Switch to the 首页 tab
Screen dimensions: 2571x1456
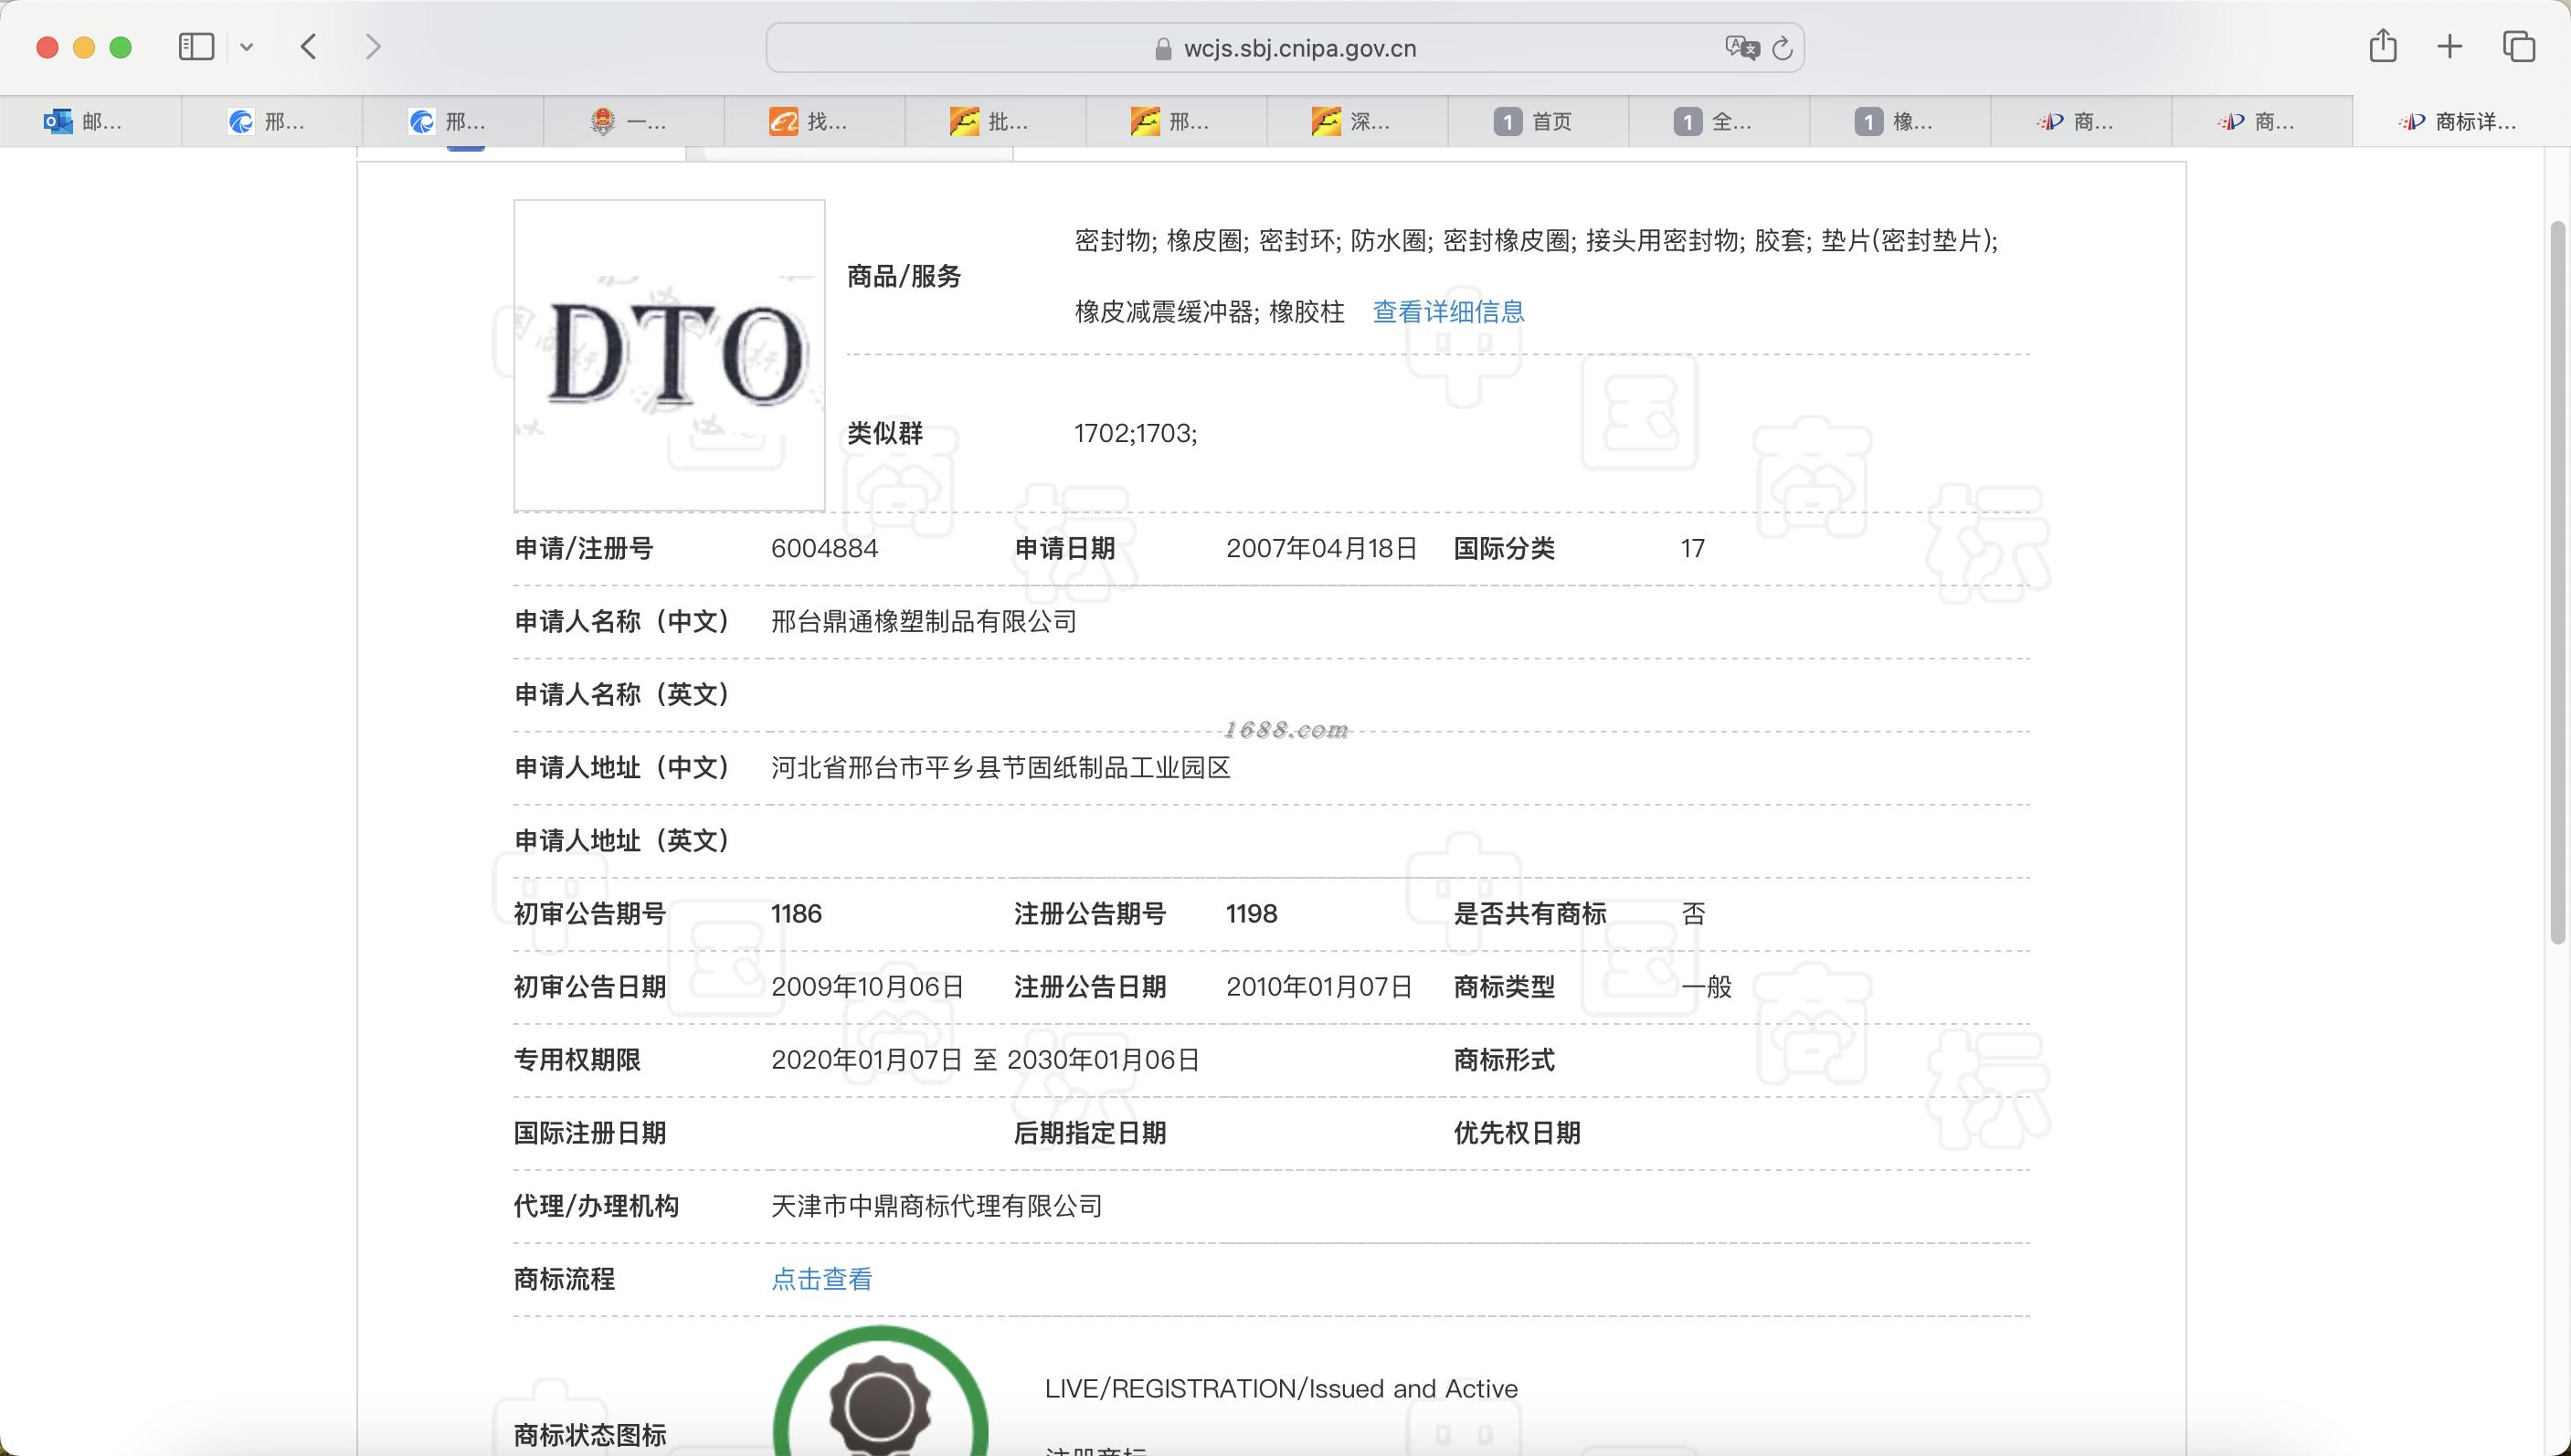click(x=1539, y=122)
